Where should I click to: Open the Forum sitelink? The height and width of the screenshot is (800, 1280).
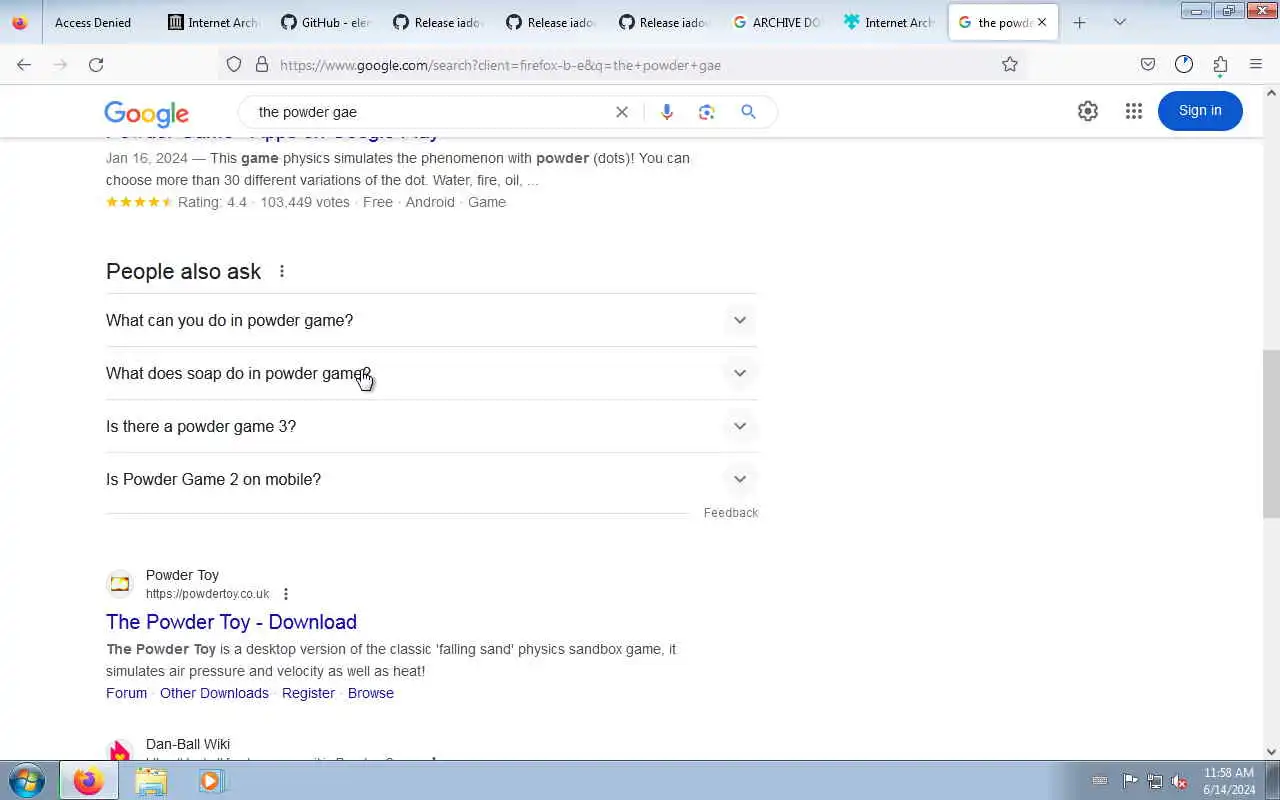126,693
